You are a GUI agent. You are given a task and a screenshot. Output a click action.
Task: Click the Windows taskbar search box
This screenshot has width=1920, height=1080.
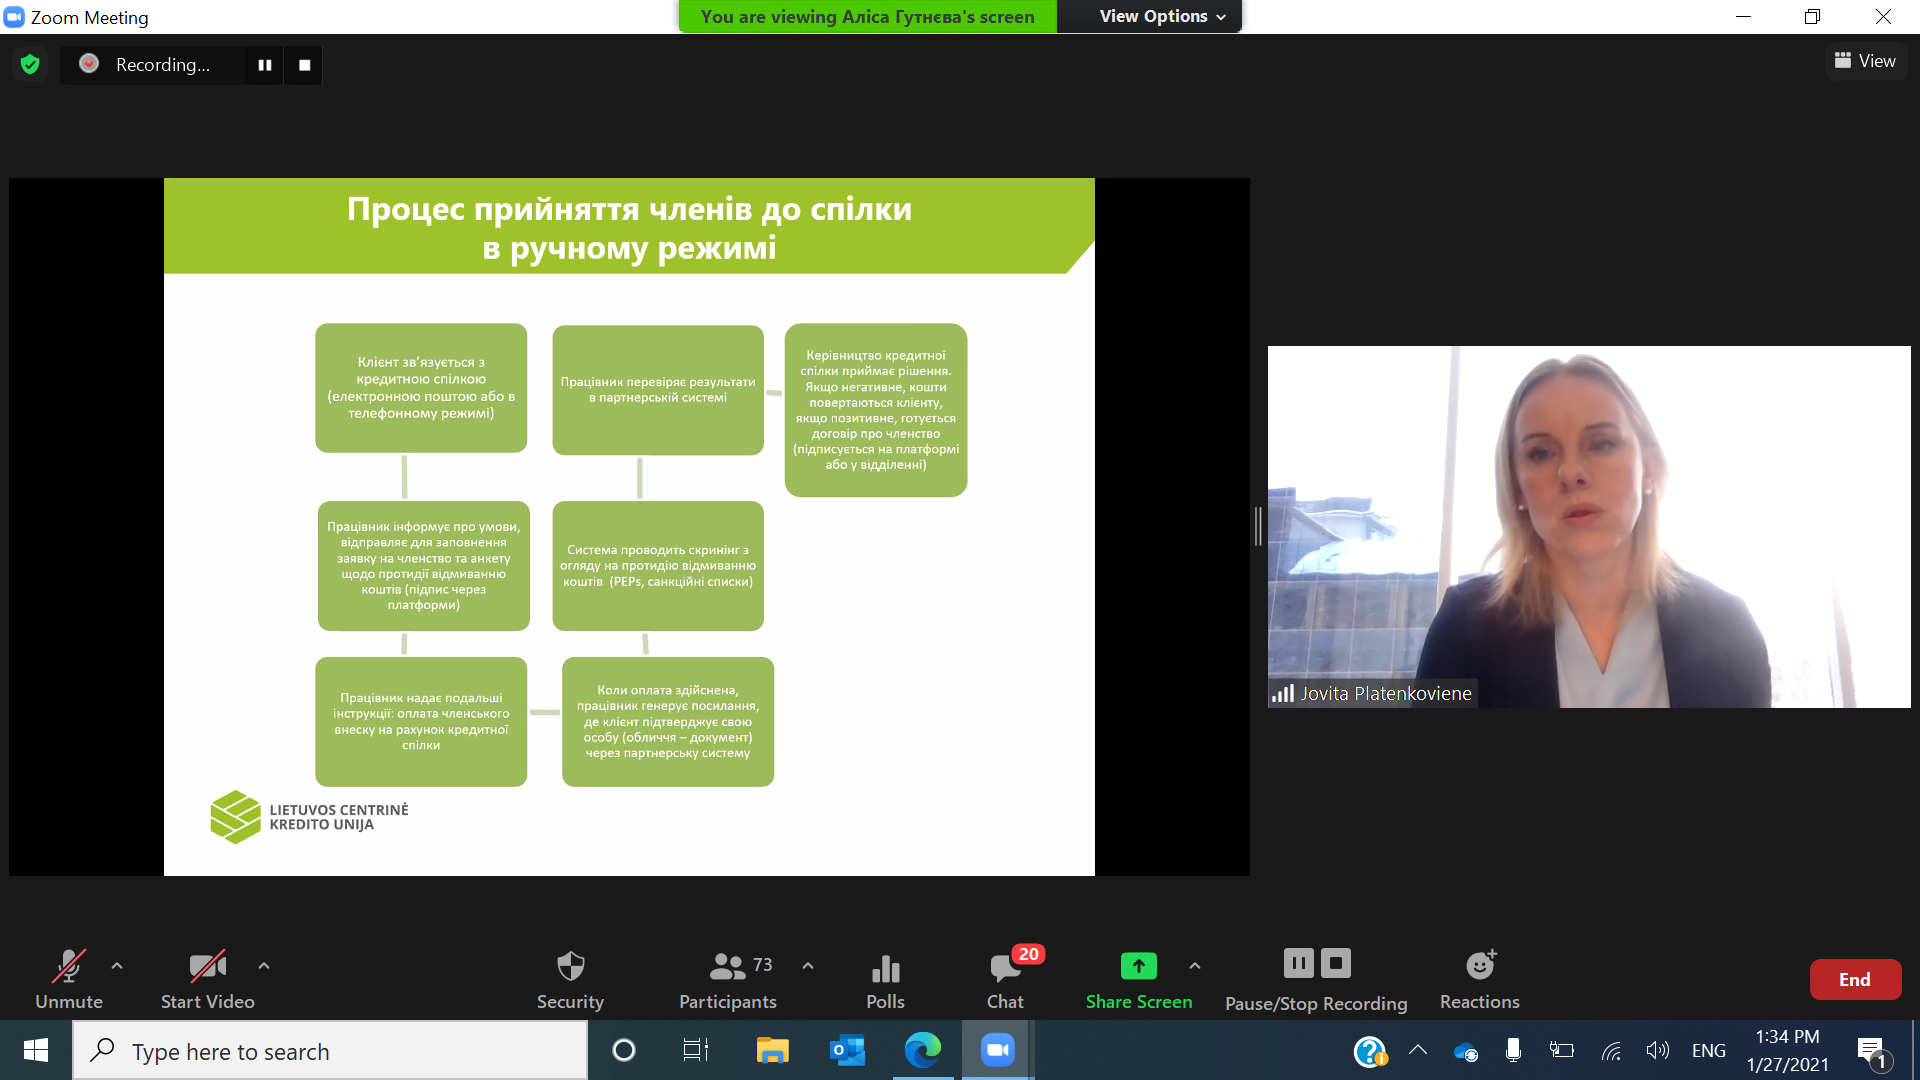[330, 1051]
